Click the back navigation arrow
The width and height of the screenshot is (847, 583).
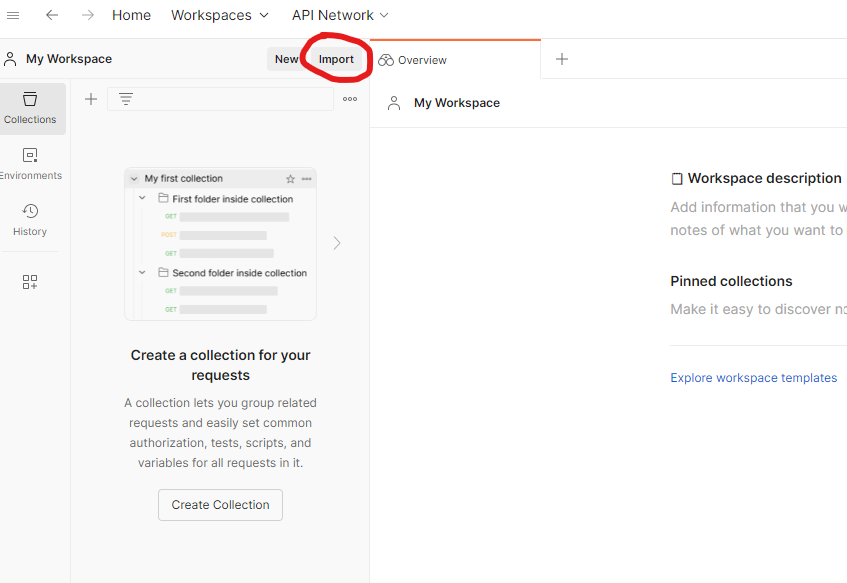pos(51,14)
